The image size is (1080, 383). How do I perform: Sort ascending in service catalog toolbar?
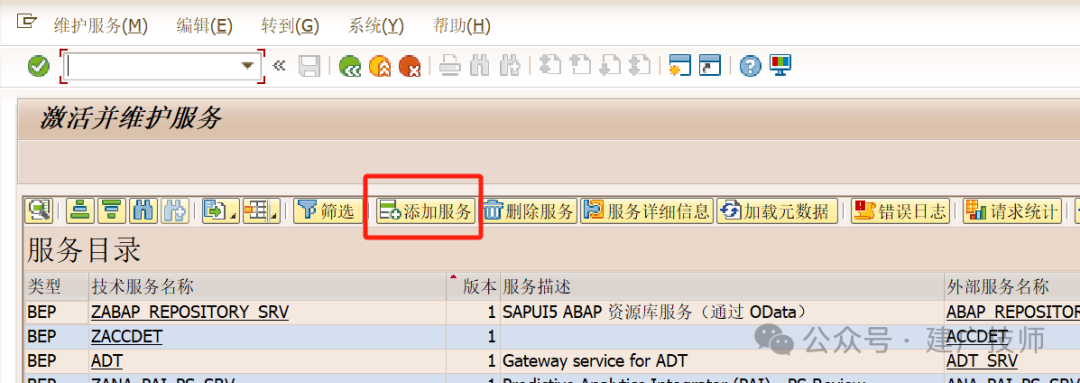click(81, 211)
